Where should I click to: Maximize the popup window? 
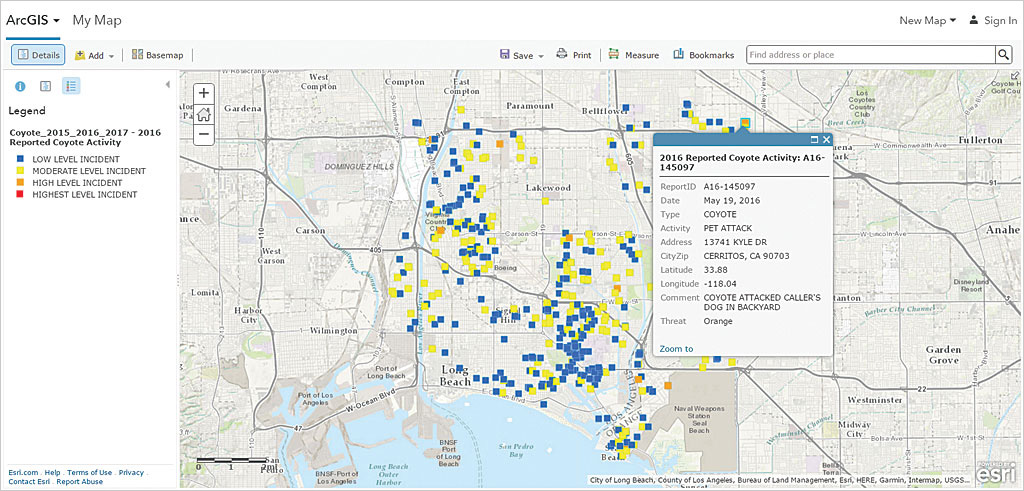814,139
